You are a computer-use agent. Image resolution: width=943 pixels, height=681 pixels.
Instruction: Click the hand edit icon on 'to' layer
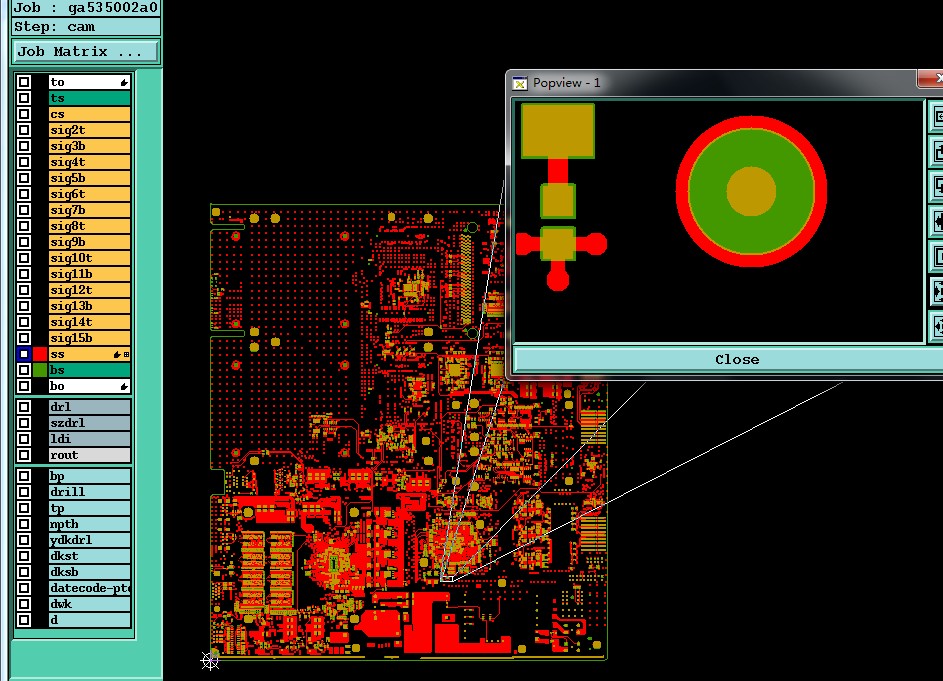(124, 82)
